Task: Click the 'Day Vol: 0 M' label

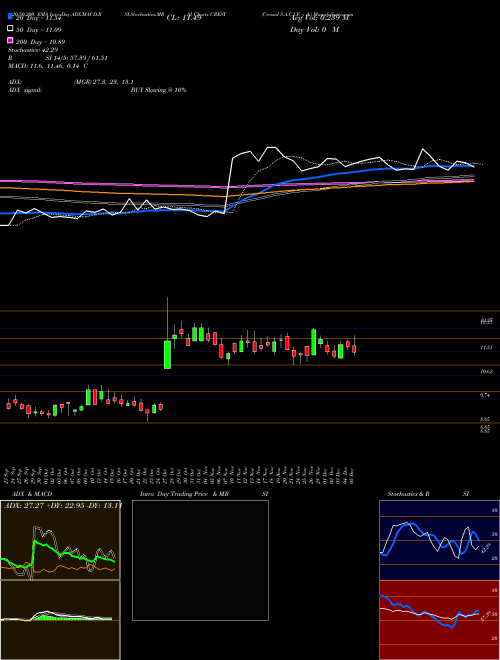Action: coord(314,30)
